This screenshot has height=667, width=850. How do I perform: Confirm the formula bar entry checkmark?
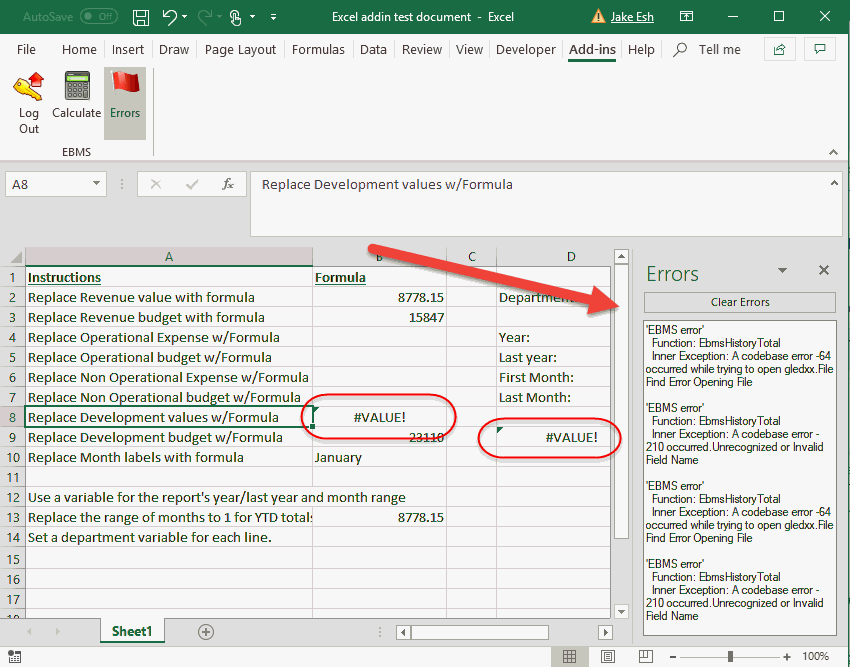192,184
